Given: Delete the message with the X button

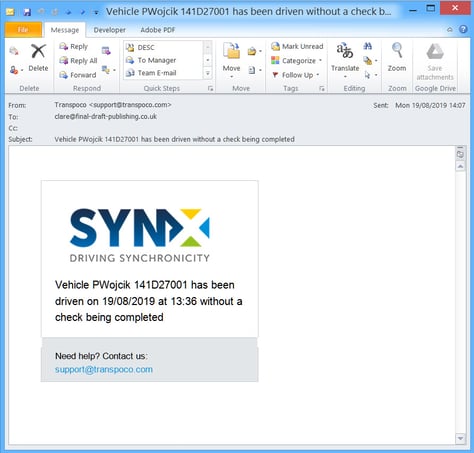Looking at the screenshot, I should coord(38,57).
